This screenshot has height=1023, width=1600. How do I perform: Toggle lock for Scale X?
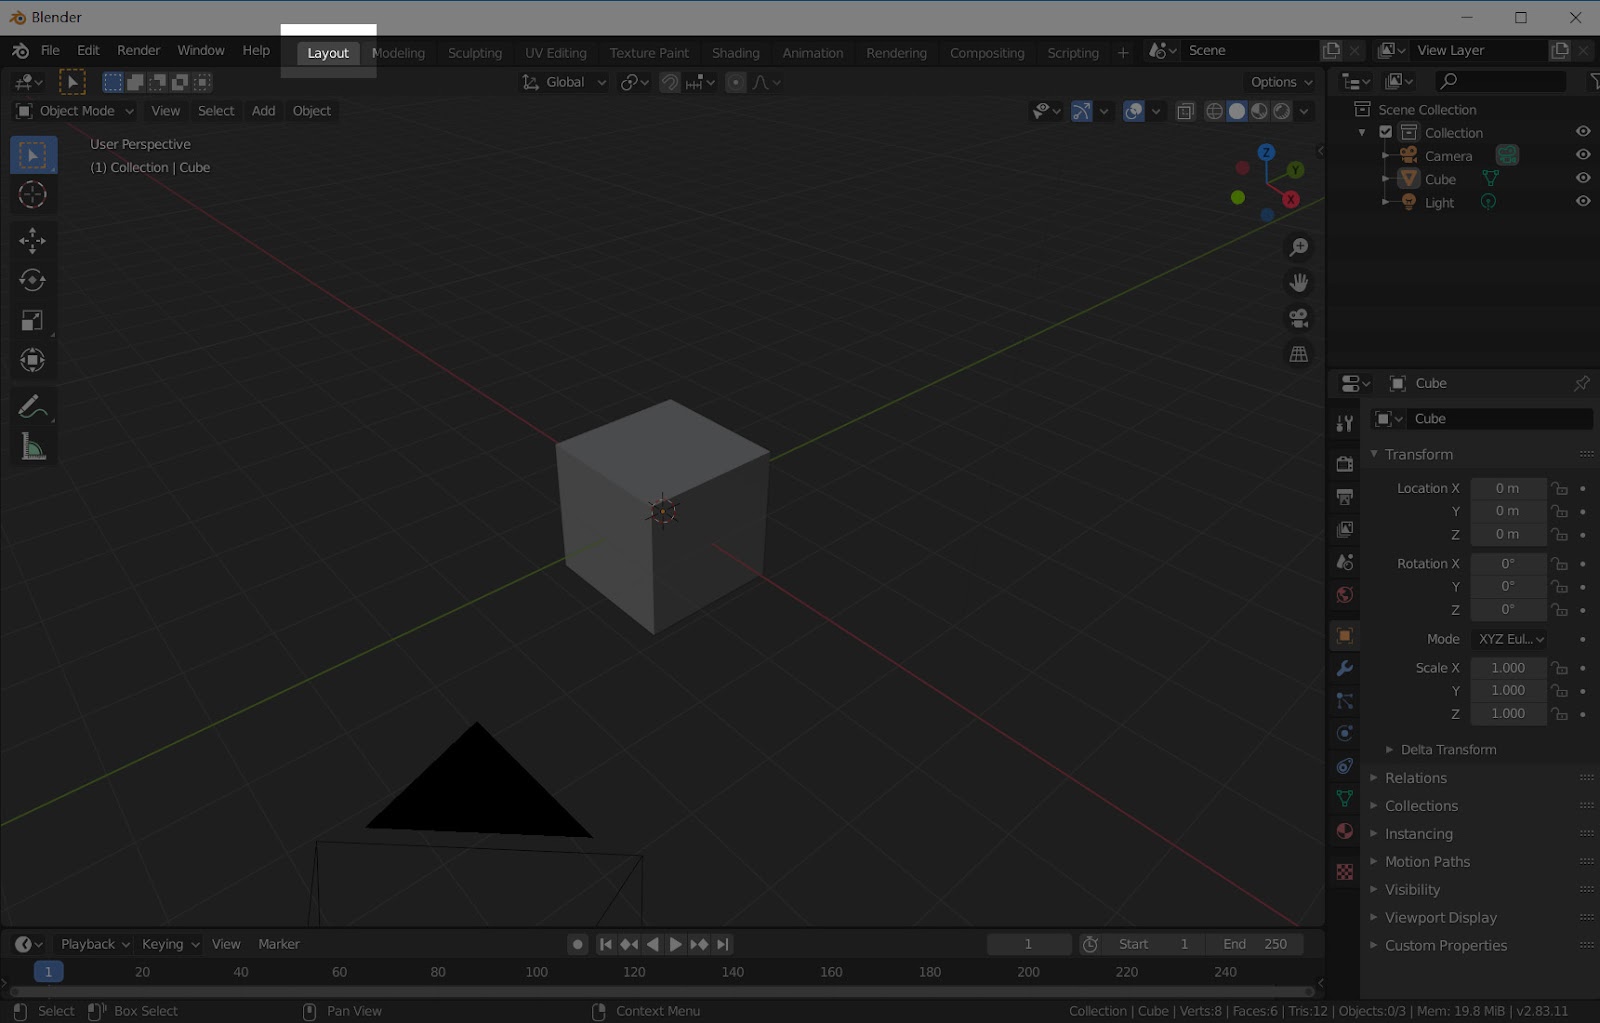click(x=1559, y=668)
